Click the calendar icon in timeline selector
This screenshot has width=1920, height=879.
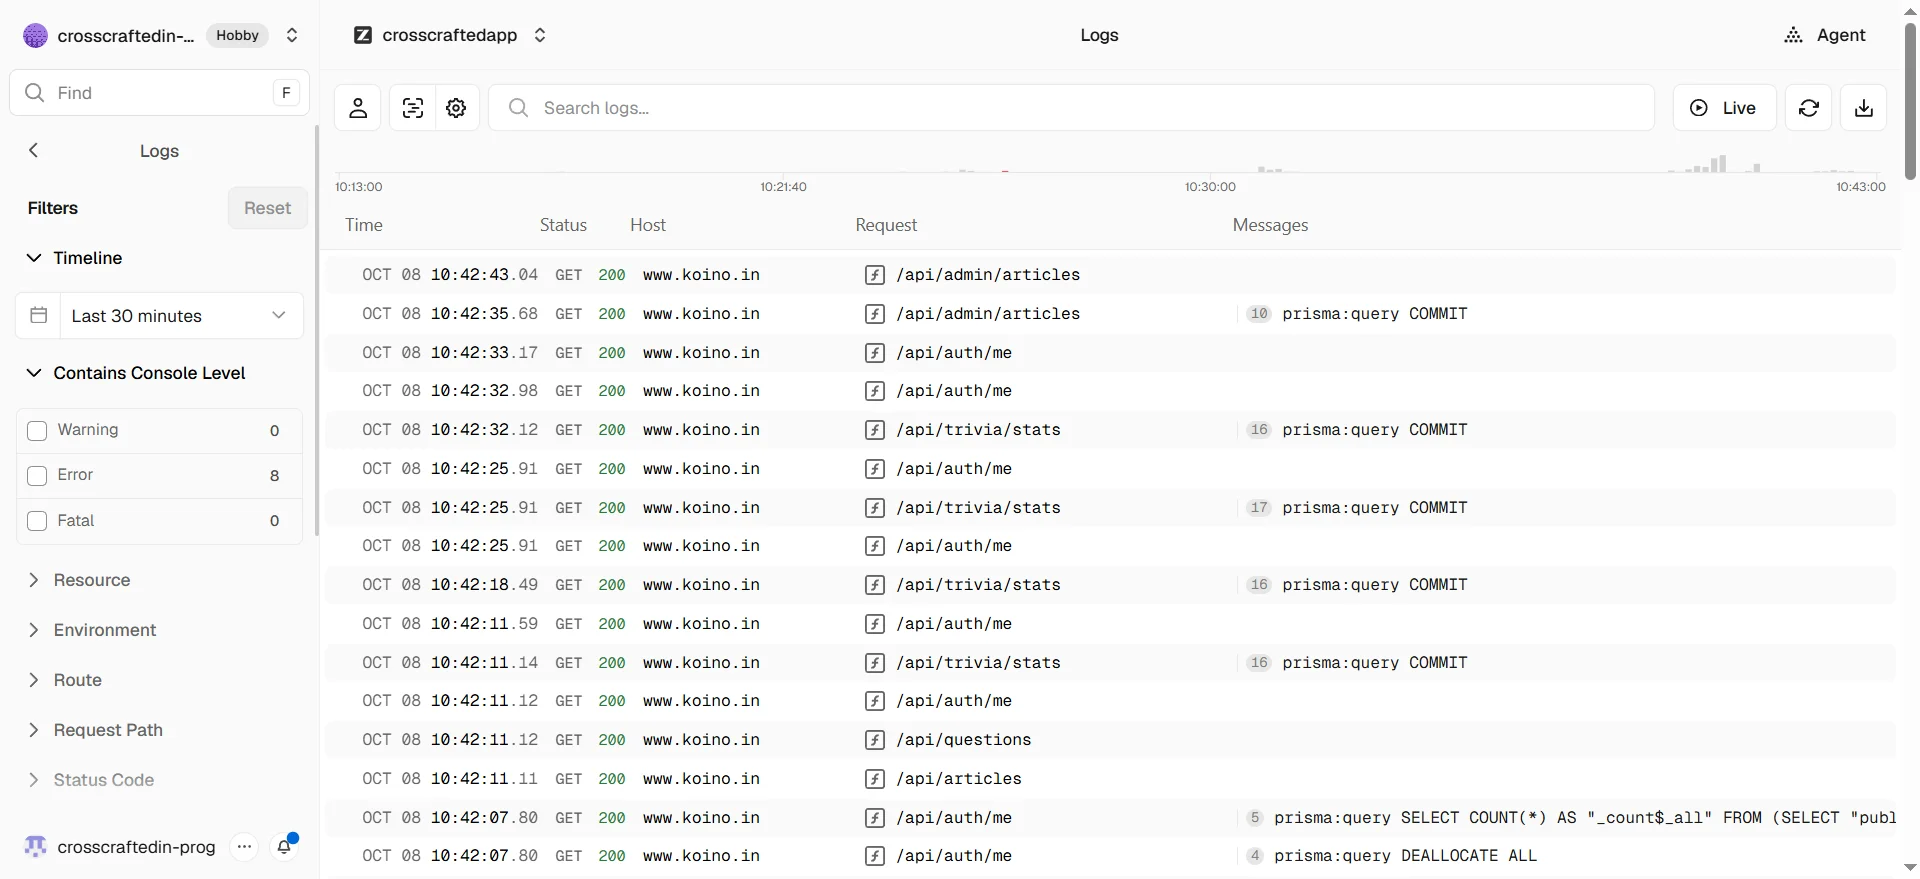coord(39,316)
